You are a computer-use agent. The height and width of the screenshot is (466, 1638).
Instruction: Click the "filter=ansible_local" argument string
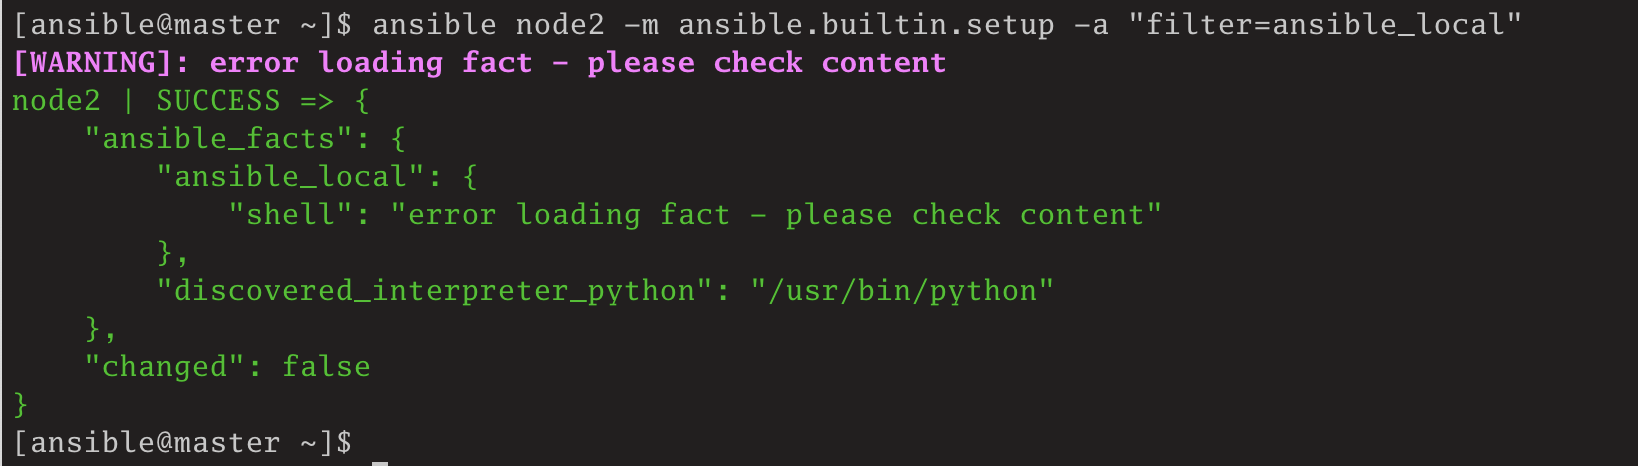(x=1325, y=25)
